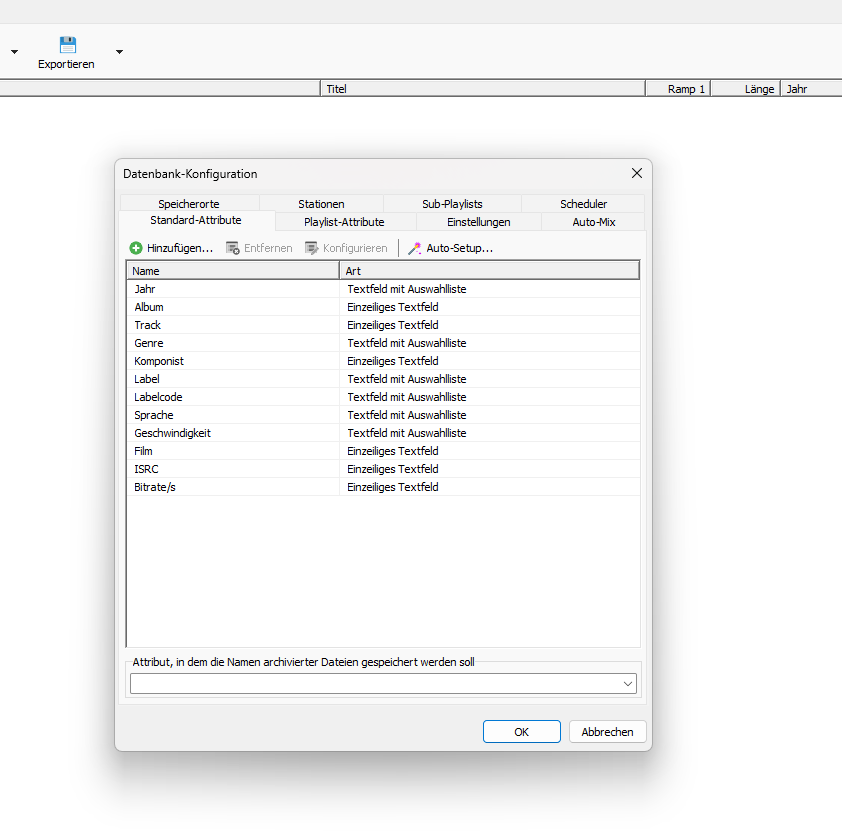Select the Genre attribute row

point(149,343)
